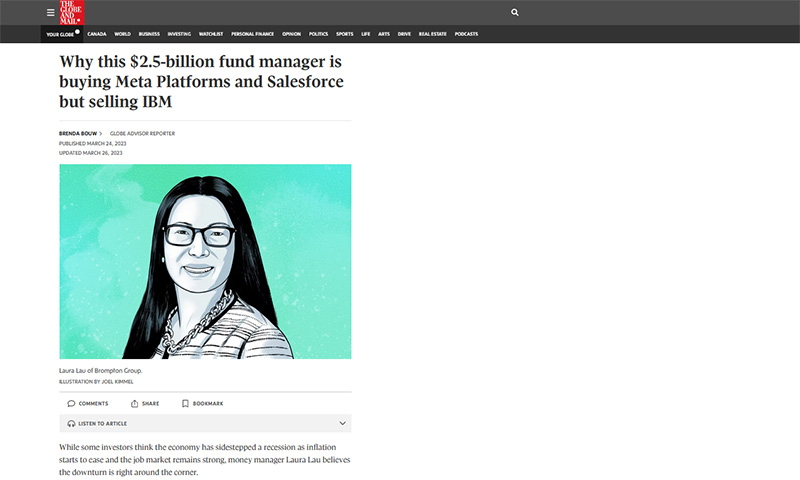The height and width of the screenshot is (480, 800).
Task: Click the Laura Lau illustration image
Action: pos(205,261)
